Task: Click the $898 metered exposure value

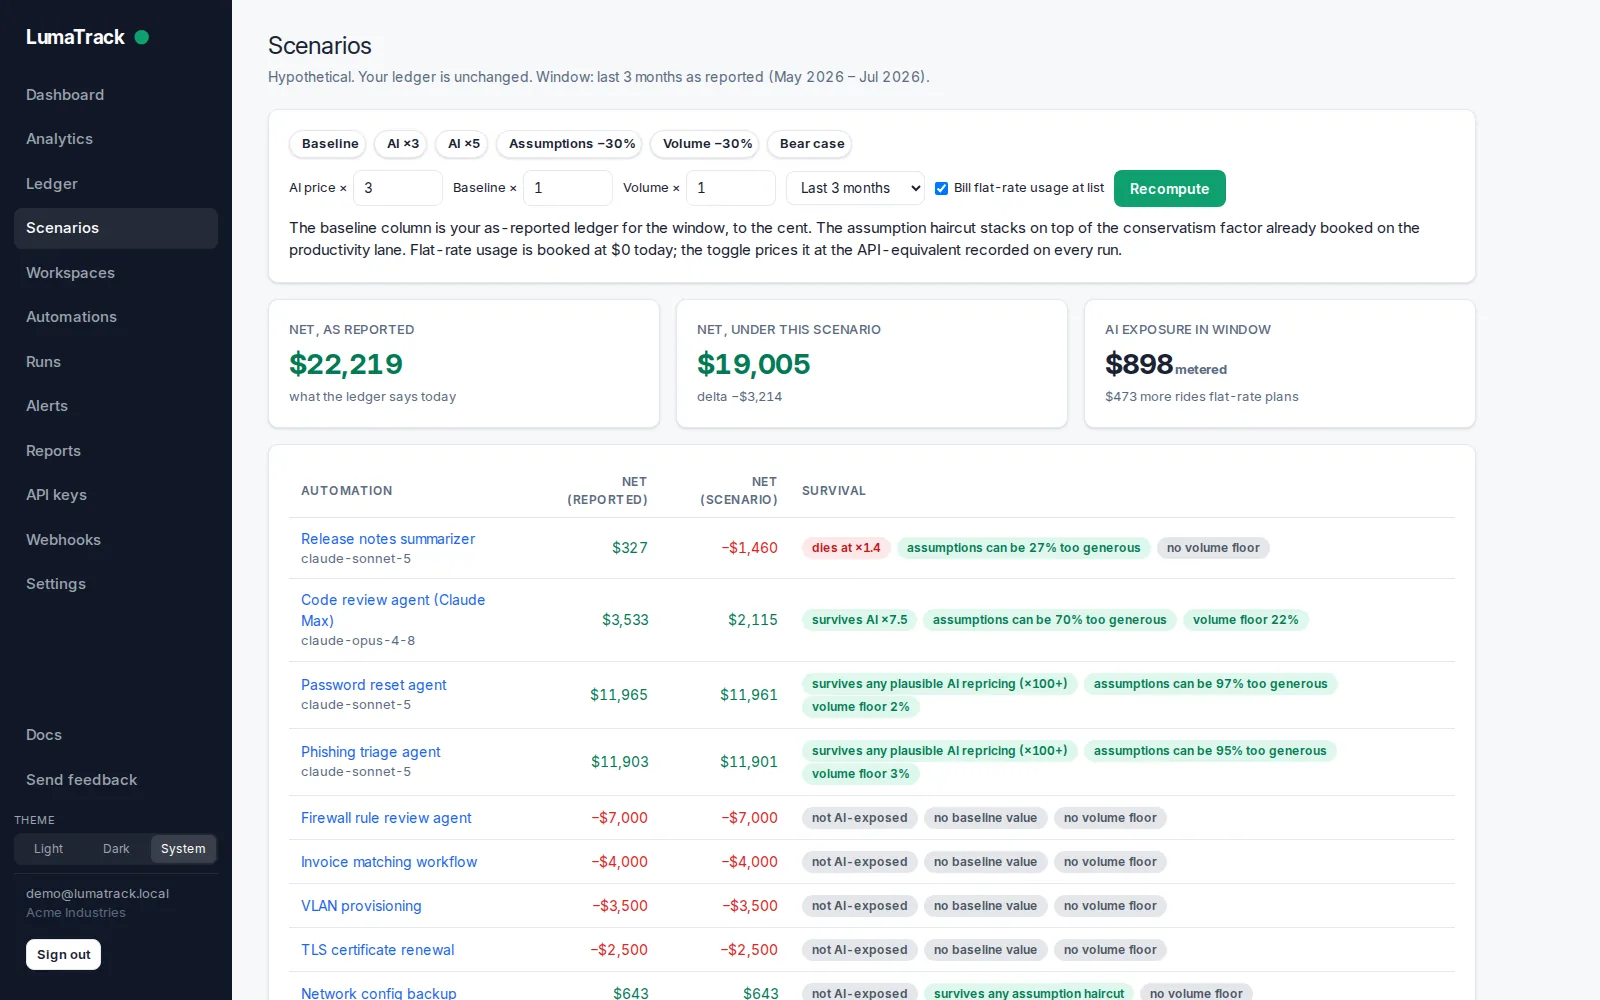Action: [x=1139, y=364]
